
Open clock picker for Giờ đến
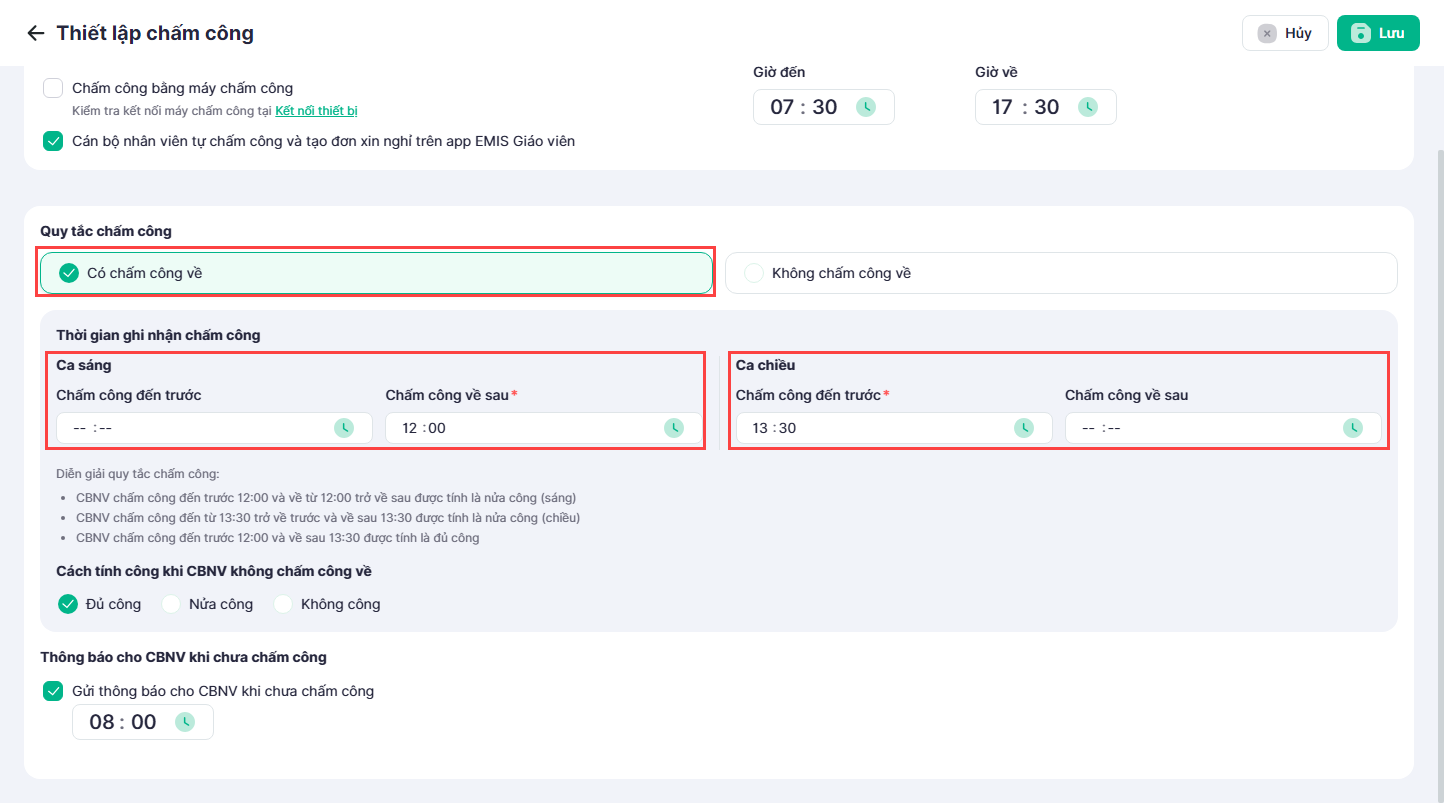point(866,107)
